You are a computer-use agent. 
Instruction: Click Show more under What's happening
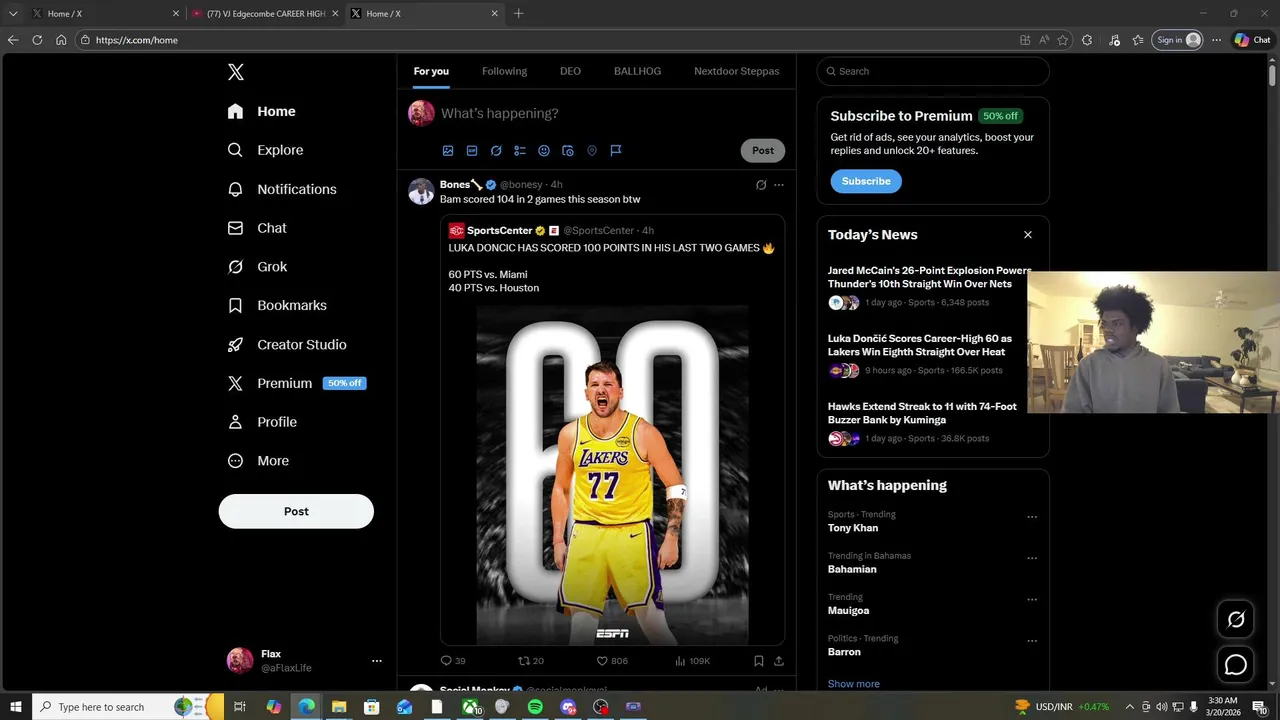click(854, 684)
